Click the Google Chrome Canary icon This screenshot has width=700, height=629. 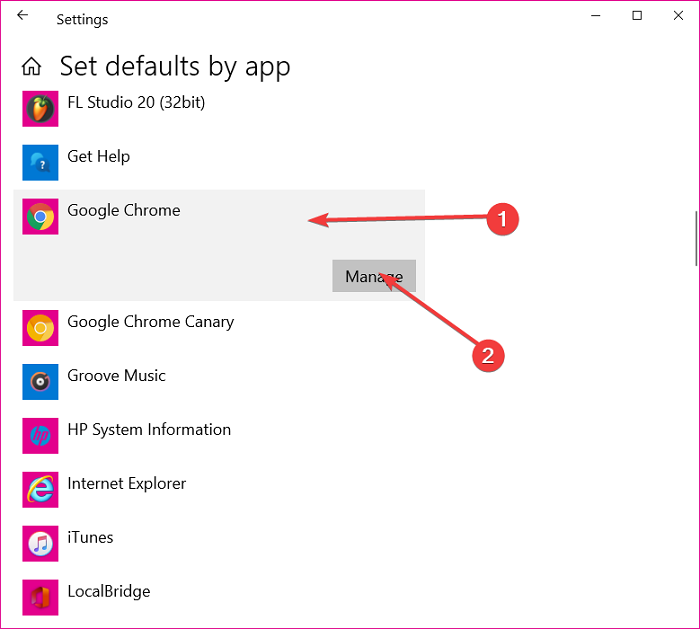pos(40,327)
